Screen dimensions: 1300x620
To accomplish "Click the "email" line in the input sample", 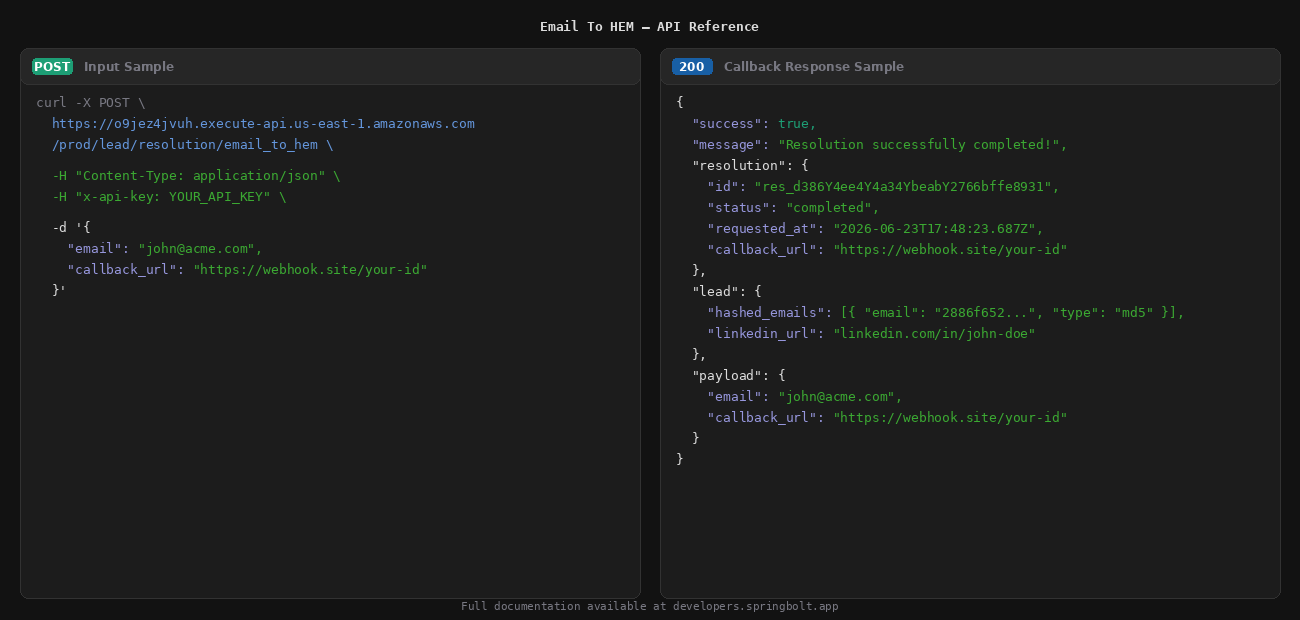I will (x=165, y=249).
